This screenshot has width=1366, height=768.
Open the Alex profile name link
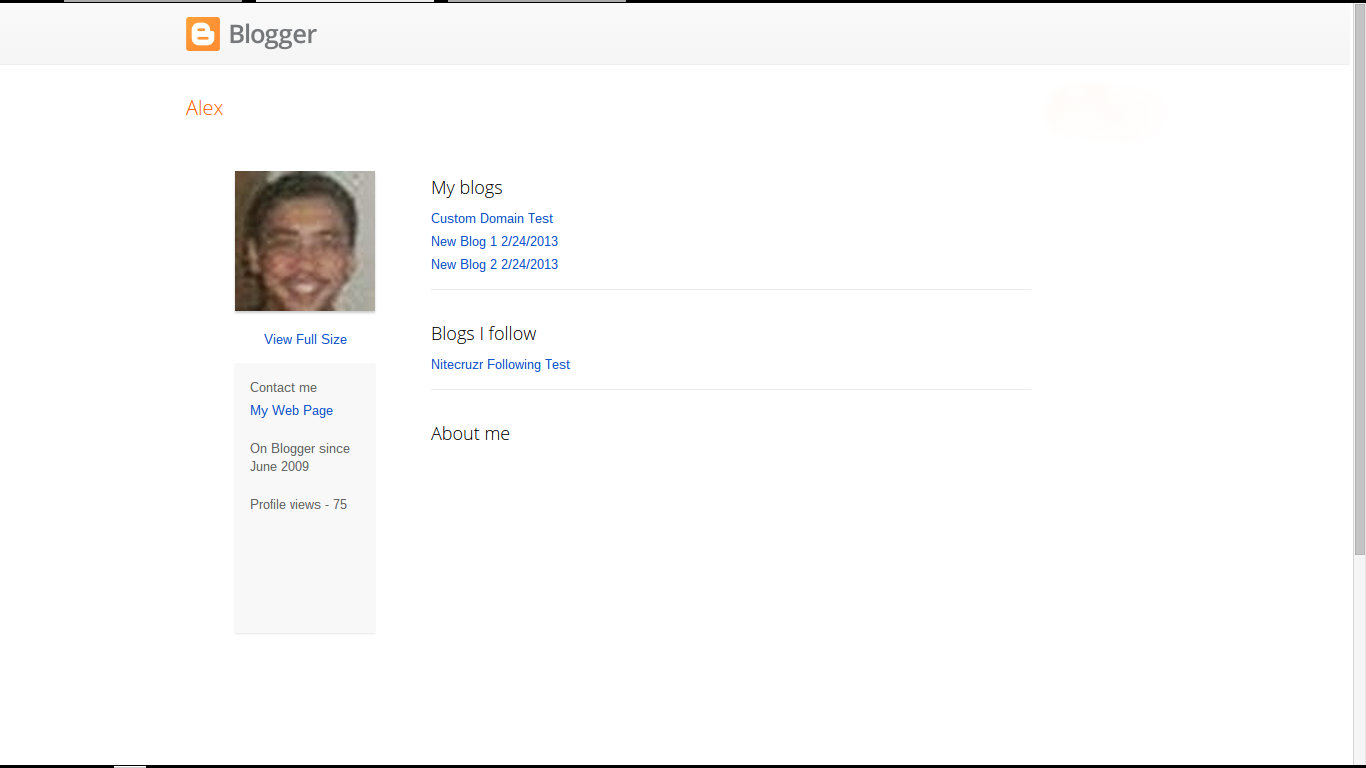click(x=204, y=108)
